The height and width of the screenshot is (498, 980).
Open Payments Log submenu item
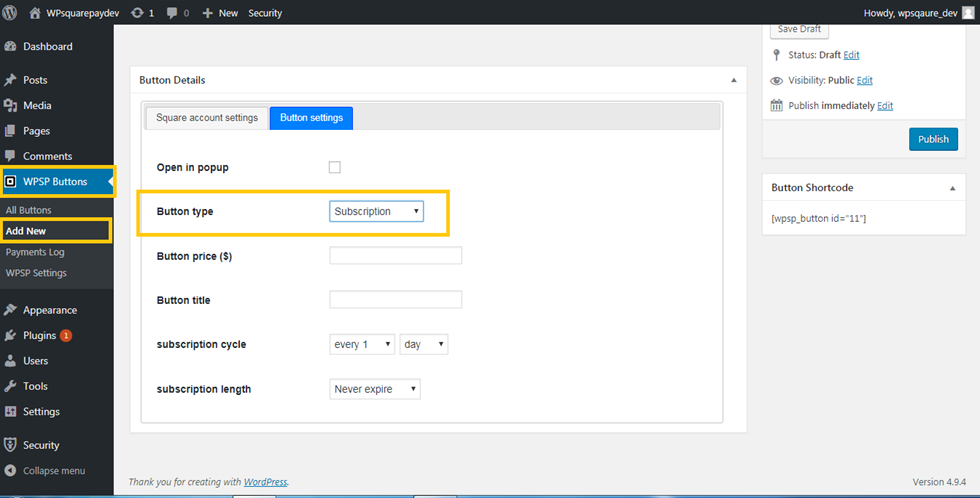(x=35, y=252)
